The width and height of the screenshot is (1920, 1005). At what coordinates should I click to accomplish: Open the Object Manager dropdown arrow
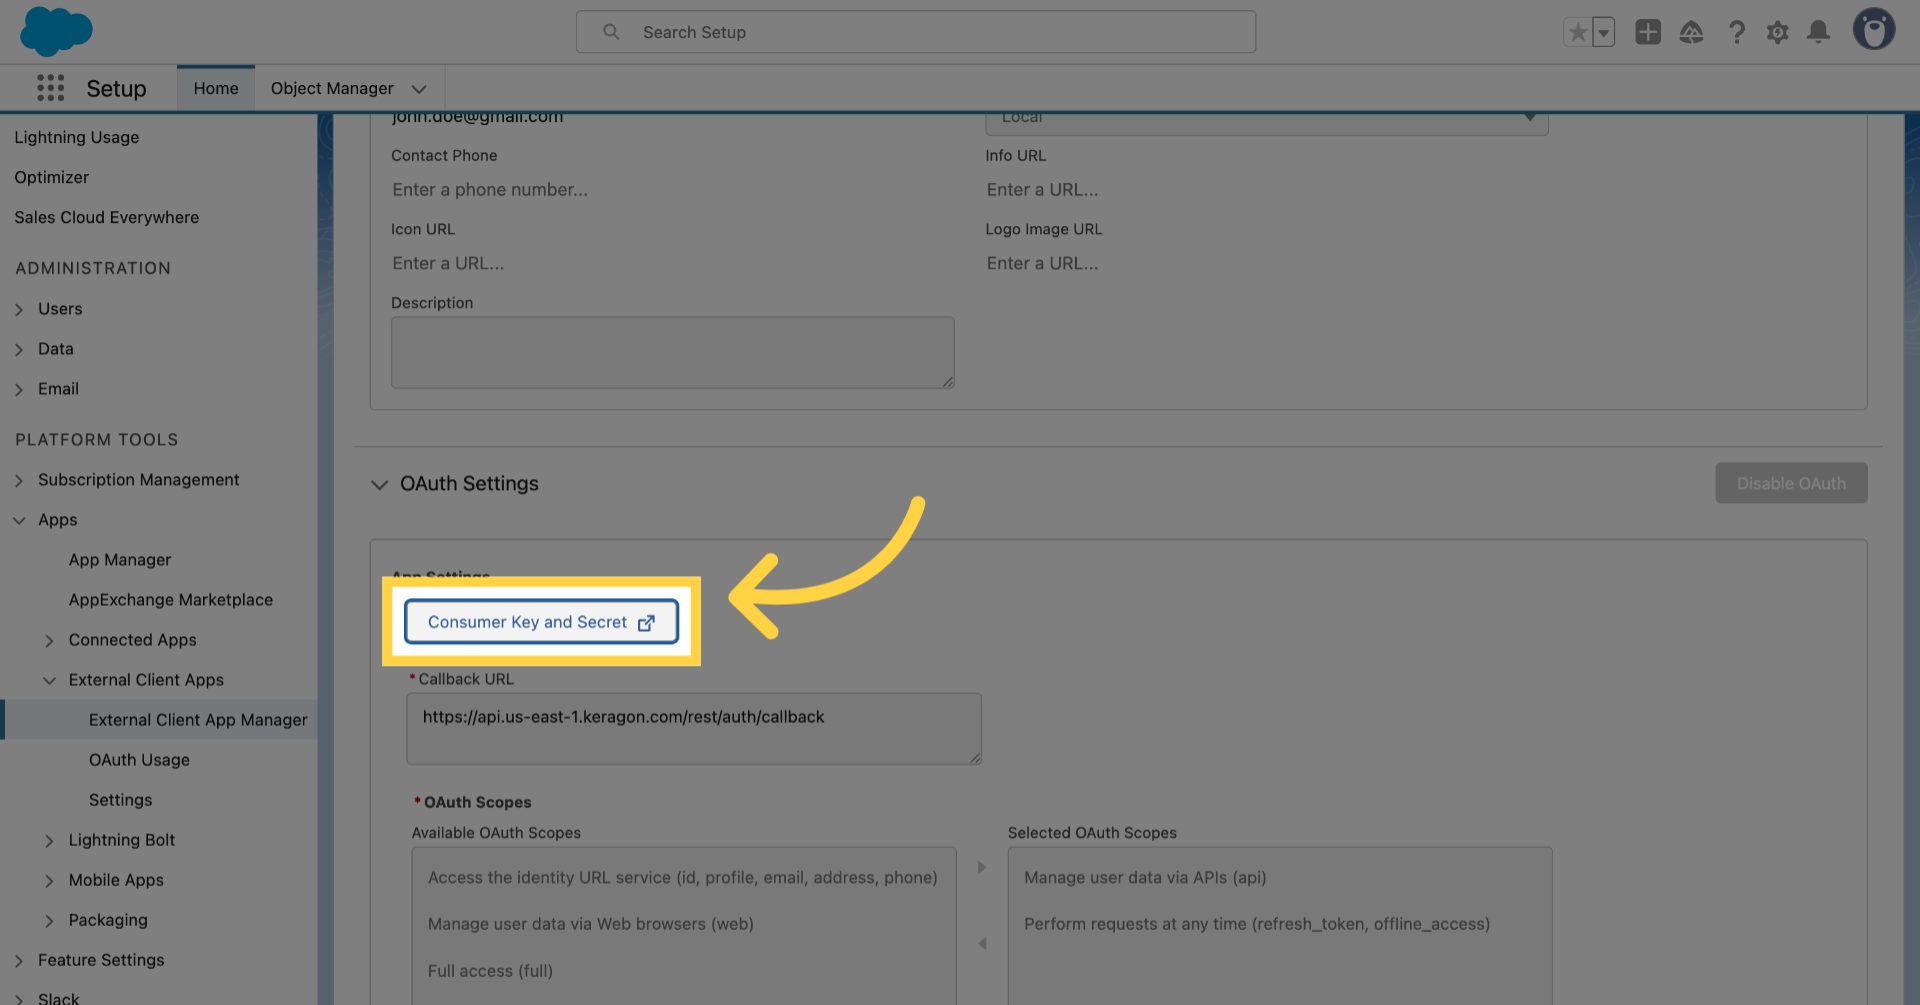(419, 88)
